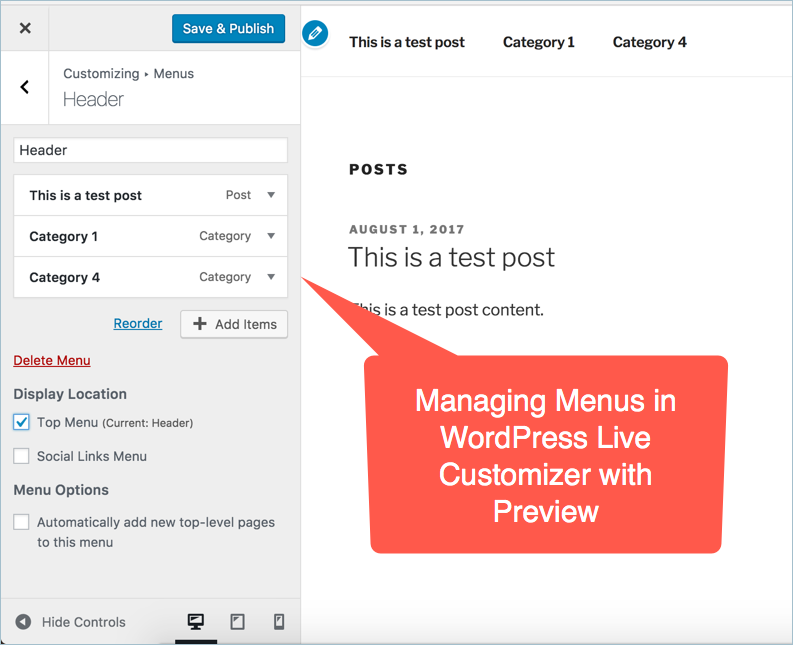
Task: Go back using the left chevron arrow
Action: tap(24, 87)
